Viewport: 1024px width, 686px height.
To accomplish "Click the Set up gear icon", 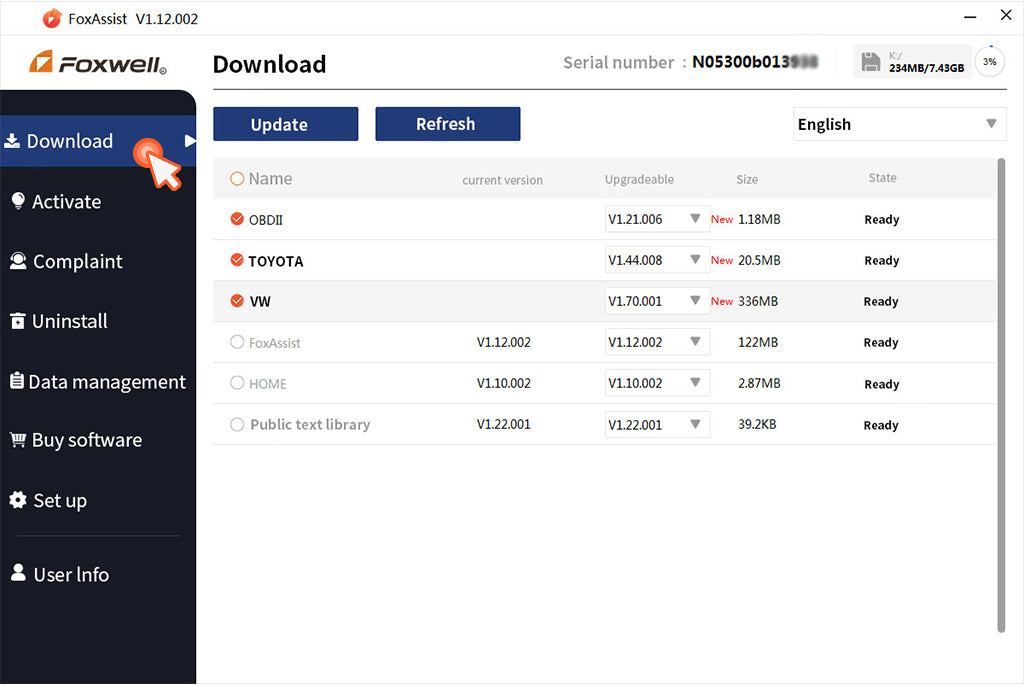I will pyautogui.click(x=18, y=500).
